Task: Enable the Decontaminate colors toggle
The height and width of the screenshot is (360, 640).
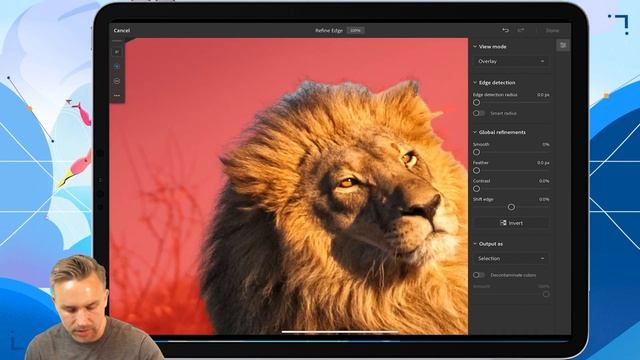Action: [x=479, y=275]
